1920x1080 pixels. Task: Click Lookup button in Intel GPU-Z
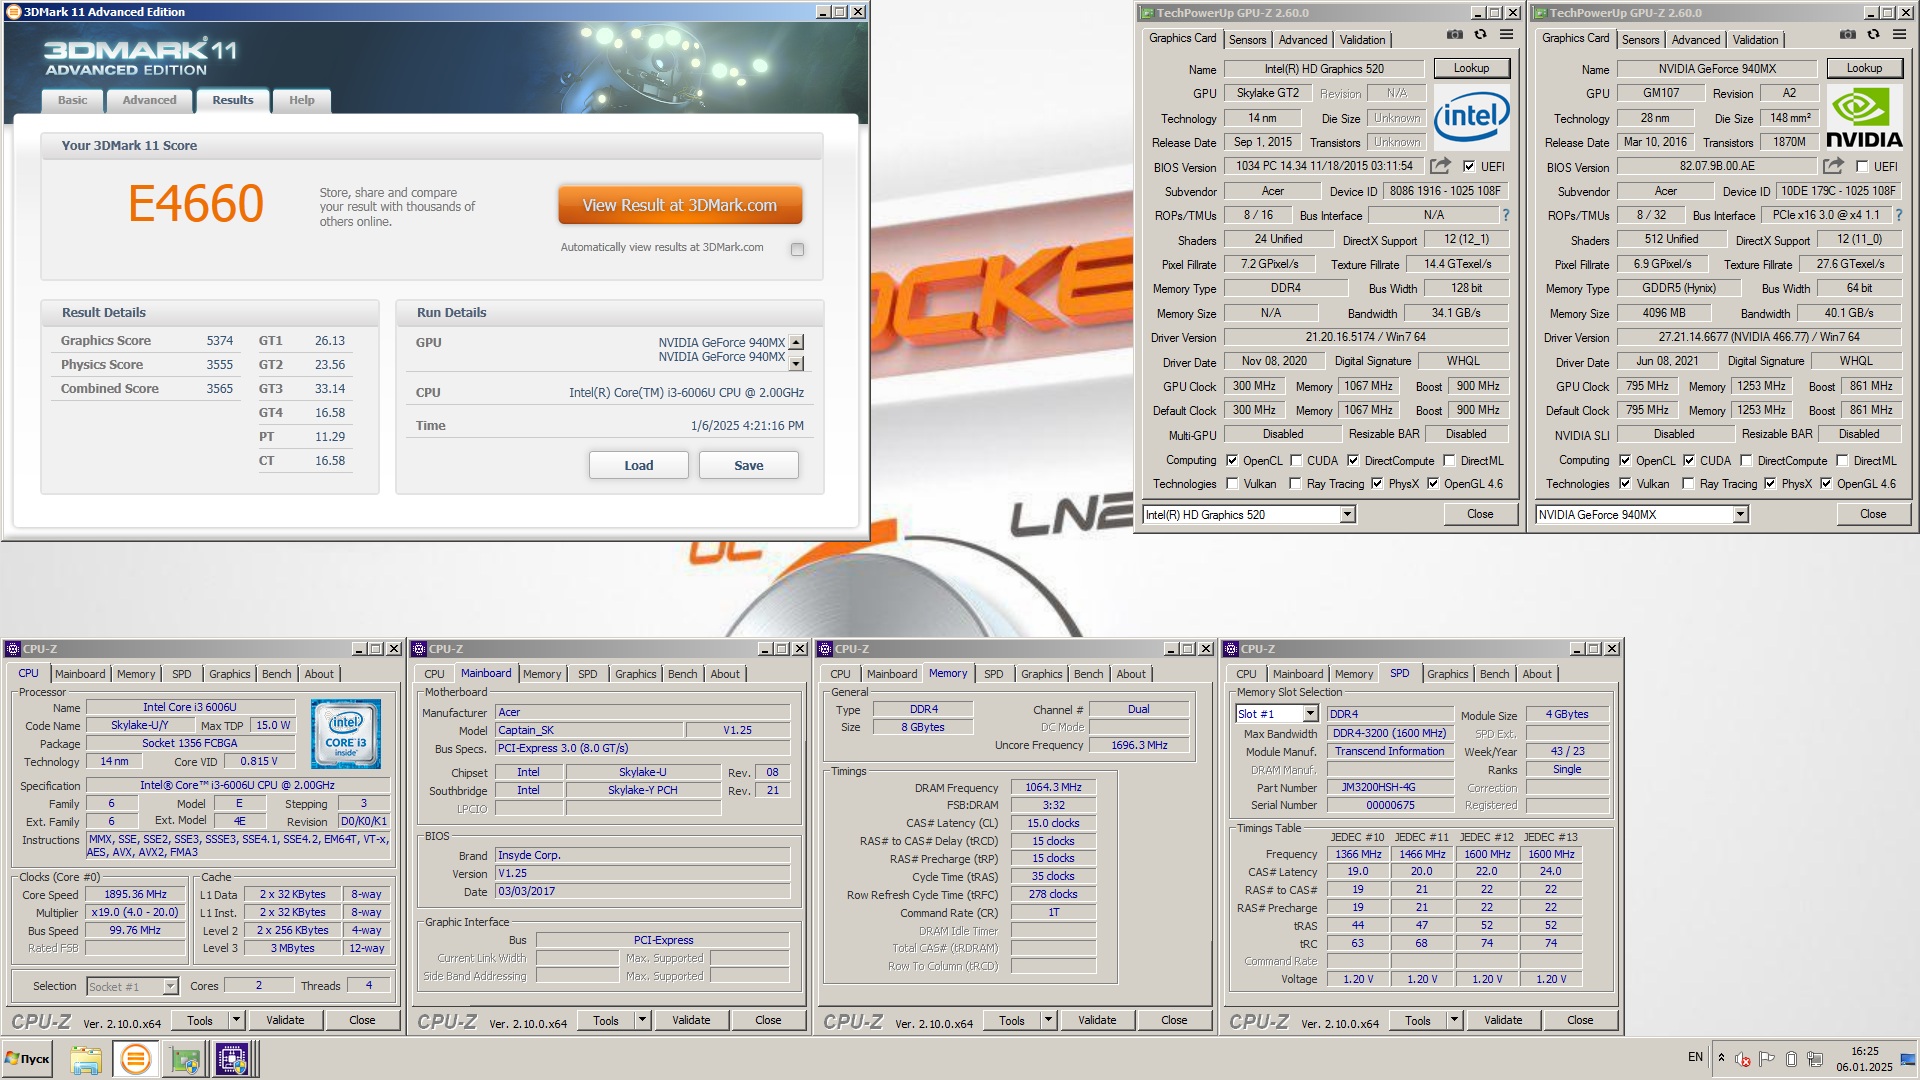(x=1471, y=68)
